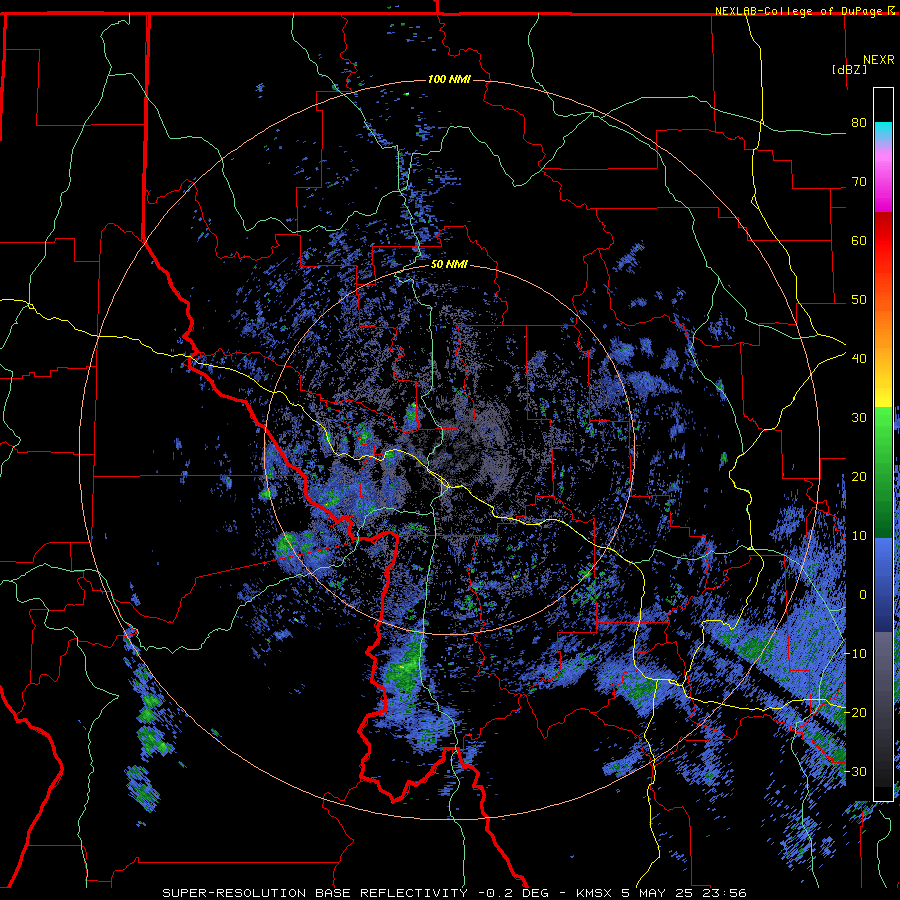
Task: Click the 40 value on the dBZ scale
Action: click(x=859, y=359)
